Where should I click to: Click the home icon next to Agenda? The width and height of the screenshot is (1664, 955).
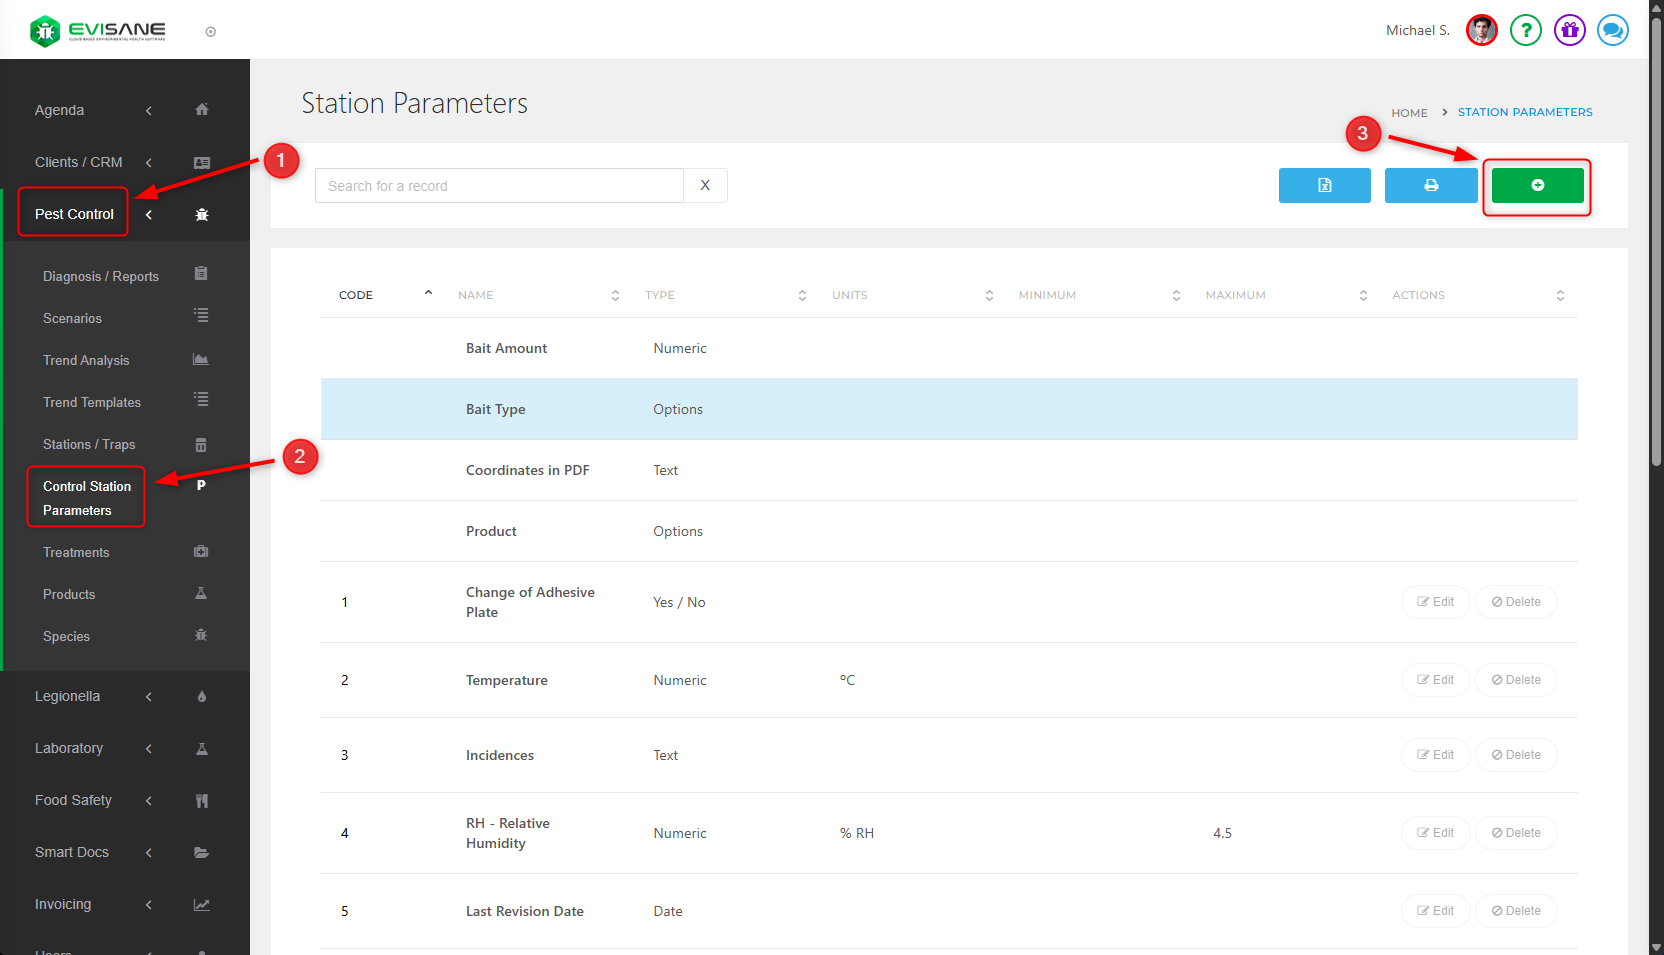[x=202, y=110]
